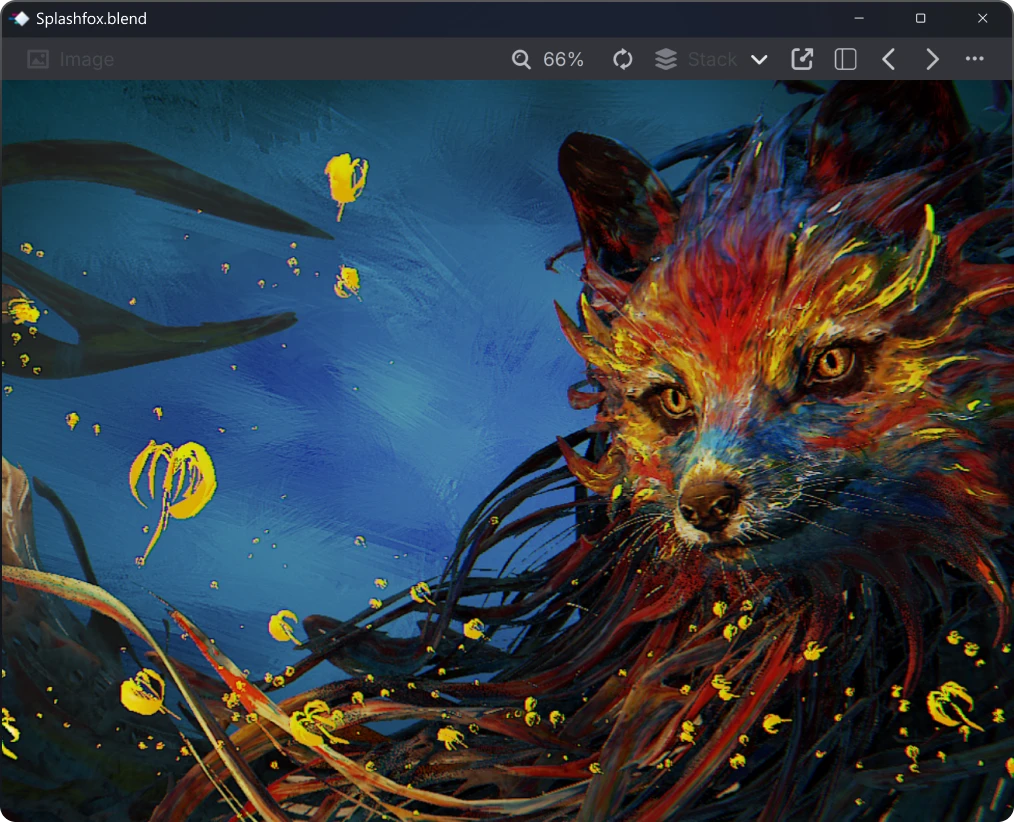Expand the Stack dropdown chevron
Screen dimensions: 1014x822
coord(759,59)
